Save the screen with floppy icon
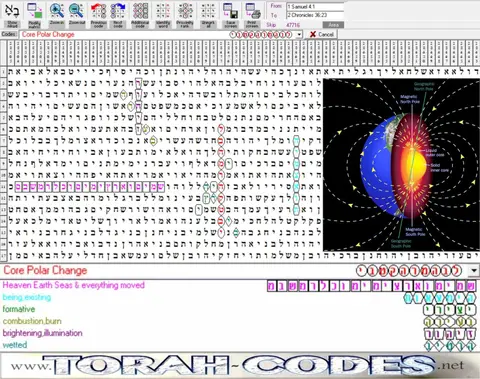 click(x=230, y=14)
